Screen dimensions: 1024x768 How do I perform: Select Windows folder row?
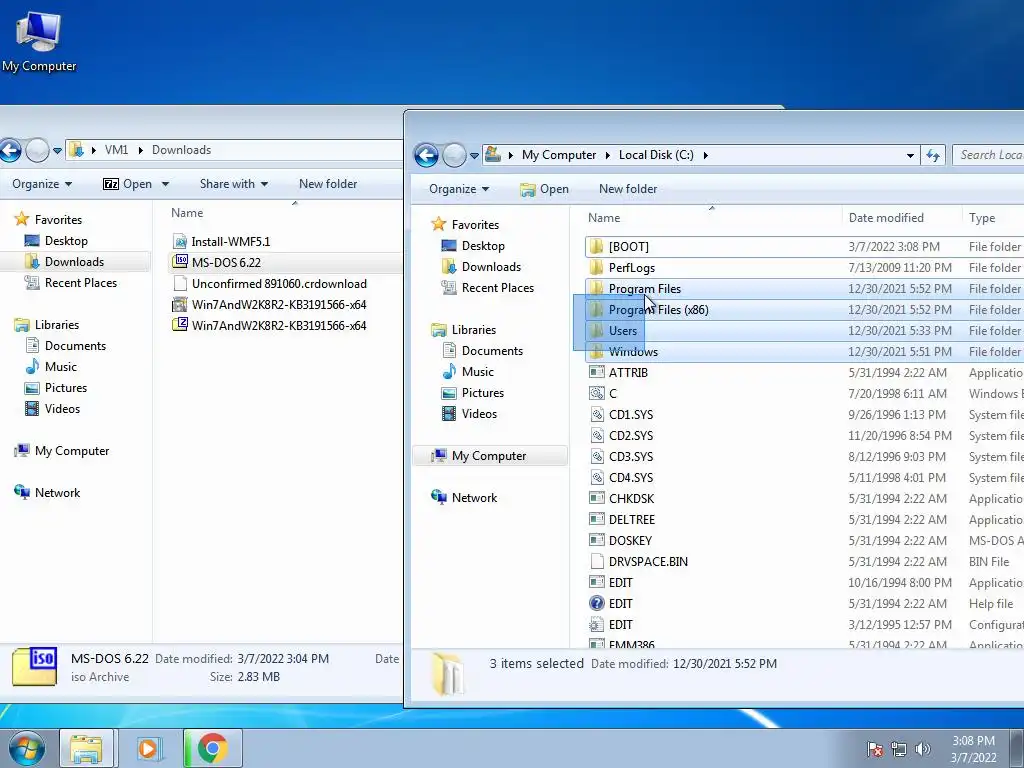pyautogui.click(x=805, y=351)
